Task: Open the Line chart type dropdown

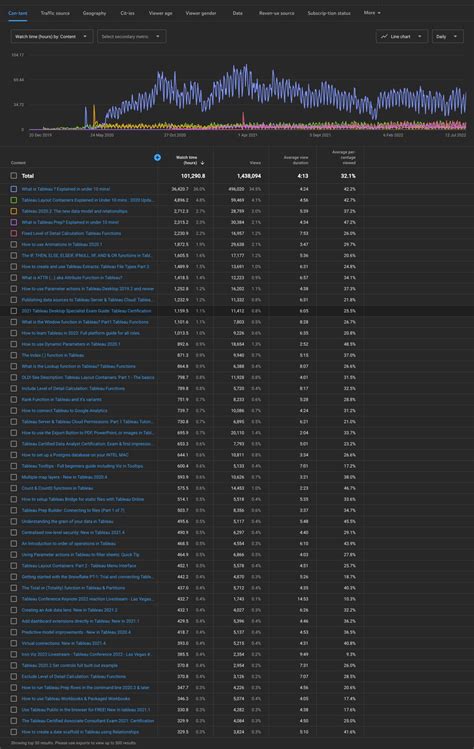Action: pyautogui.click(x=401, y=36)
